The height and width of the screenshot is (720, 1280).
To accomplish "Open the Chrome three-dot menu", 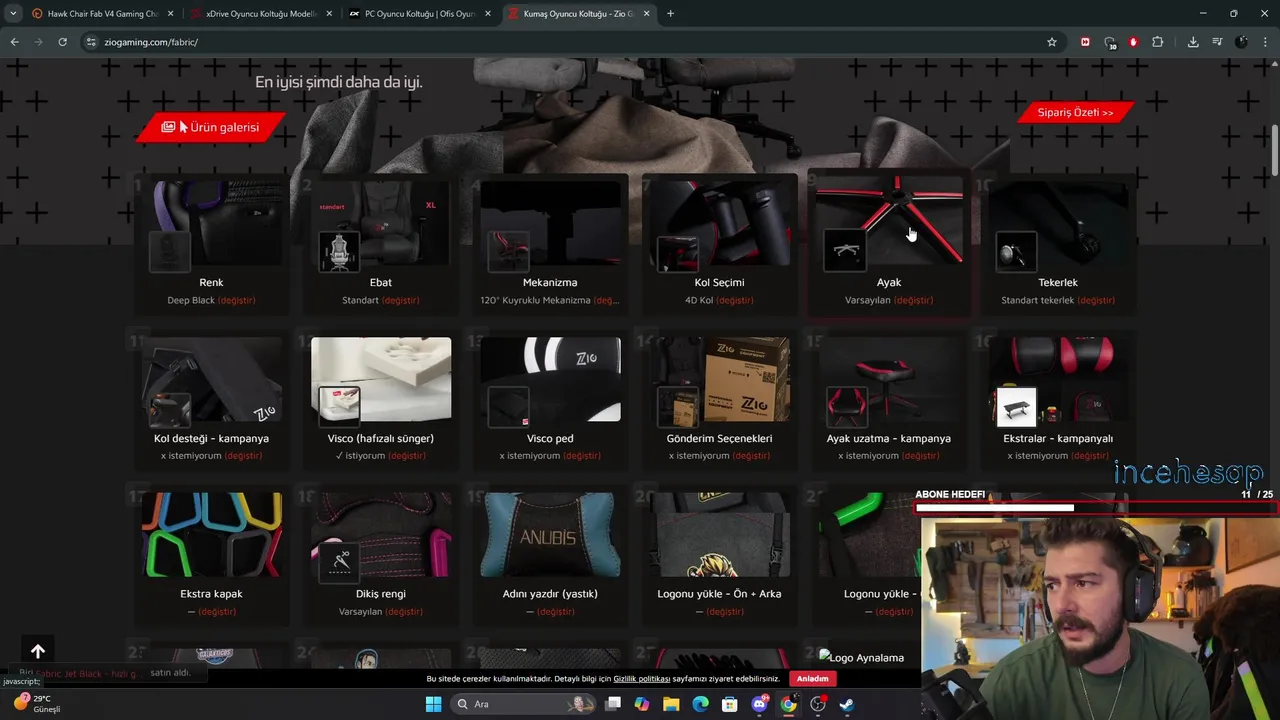I will (x=1265, y=42).
